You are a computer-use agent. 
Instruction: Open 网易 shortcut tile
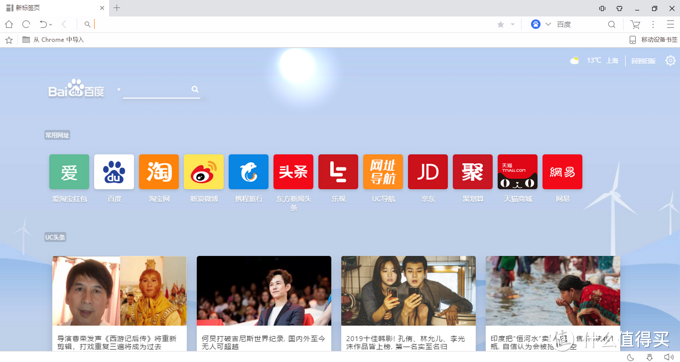562,172
